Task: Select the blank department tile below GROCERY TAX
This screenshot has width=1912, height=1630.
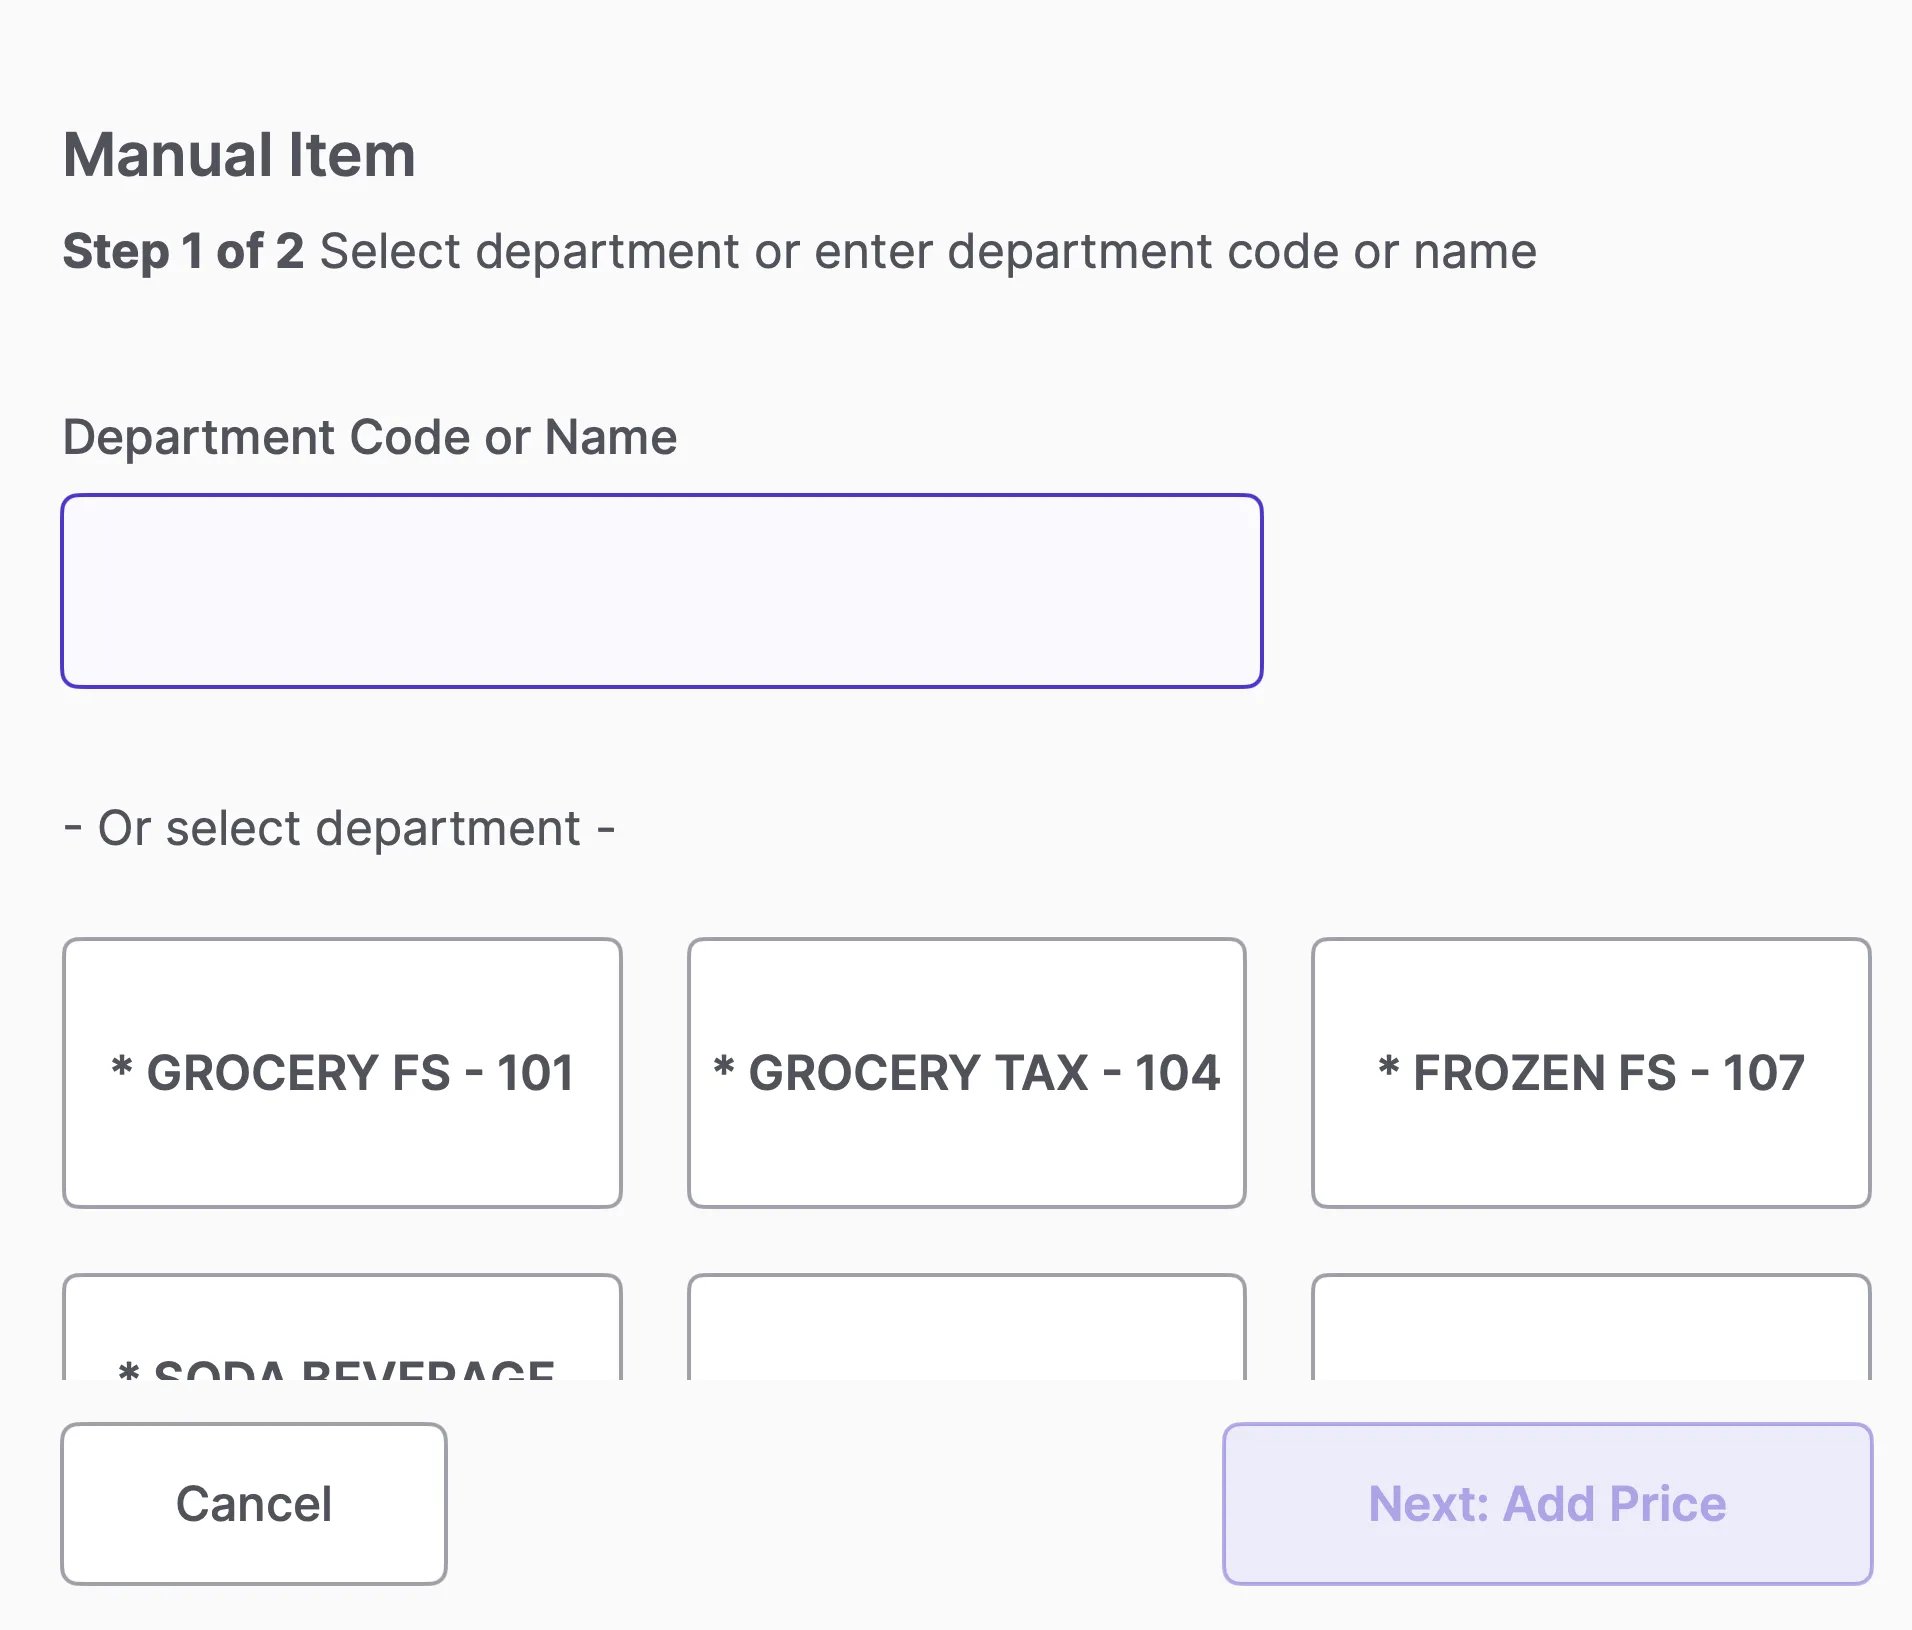Action: 967,1328
